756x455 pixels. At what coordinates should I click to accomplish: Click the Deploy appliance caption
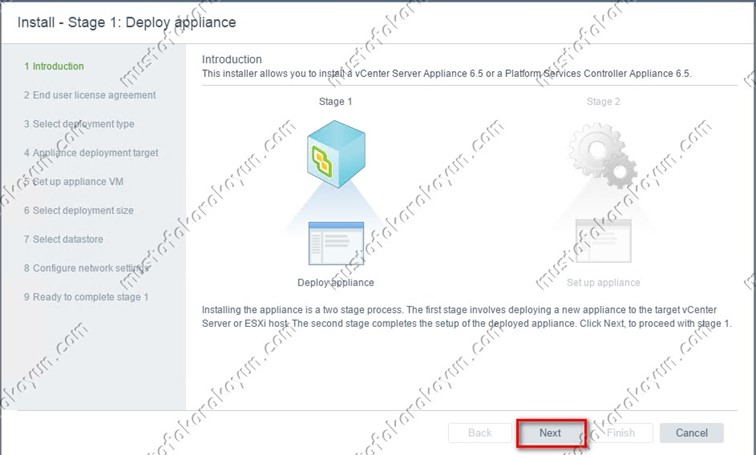pyautogui.click(x=336, y=282)
